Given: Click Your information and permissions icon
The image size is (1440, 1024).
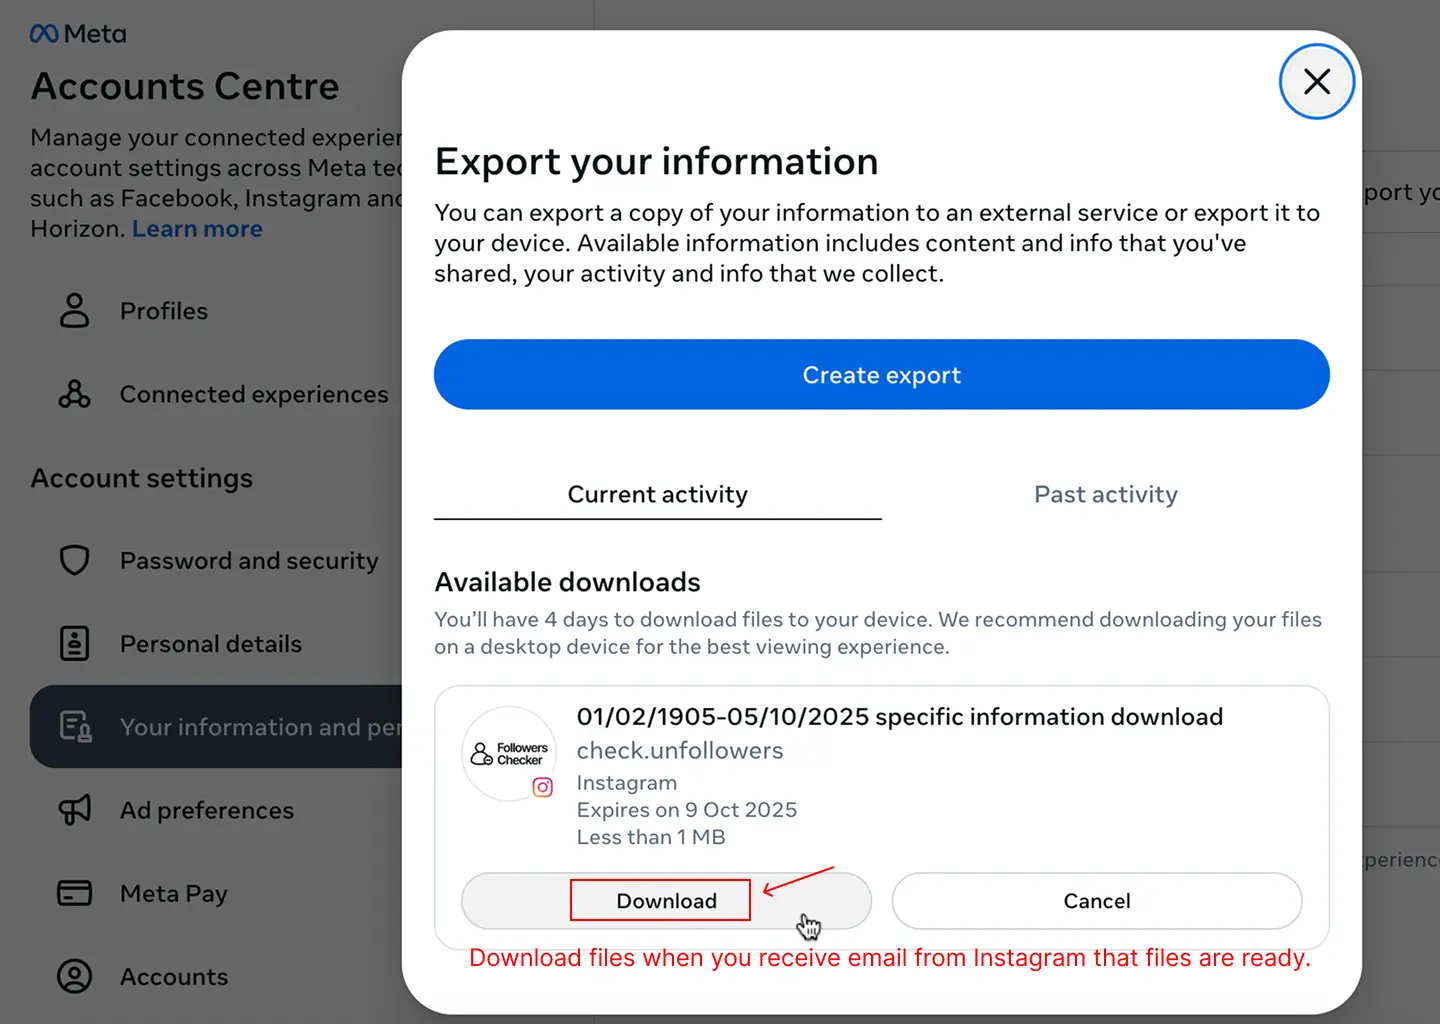Looking at the screenshot, I should click(x=75, y=726).
